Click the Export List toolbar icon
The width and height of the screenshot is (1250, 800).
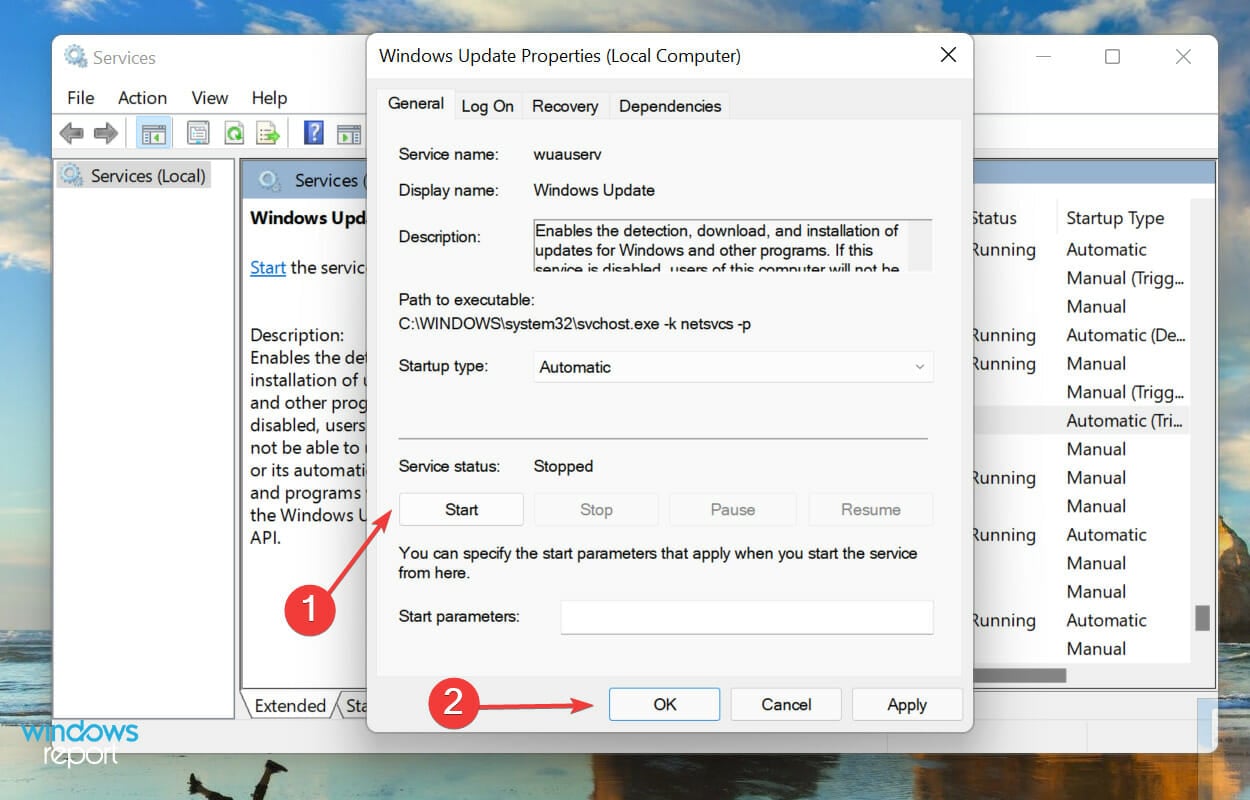pyautogui.click(x=267, y=132)
